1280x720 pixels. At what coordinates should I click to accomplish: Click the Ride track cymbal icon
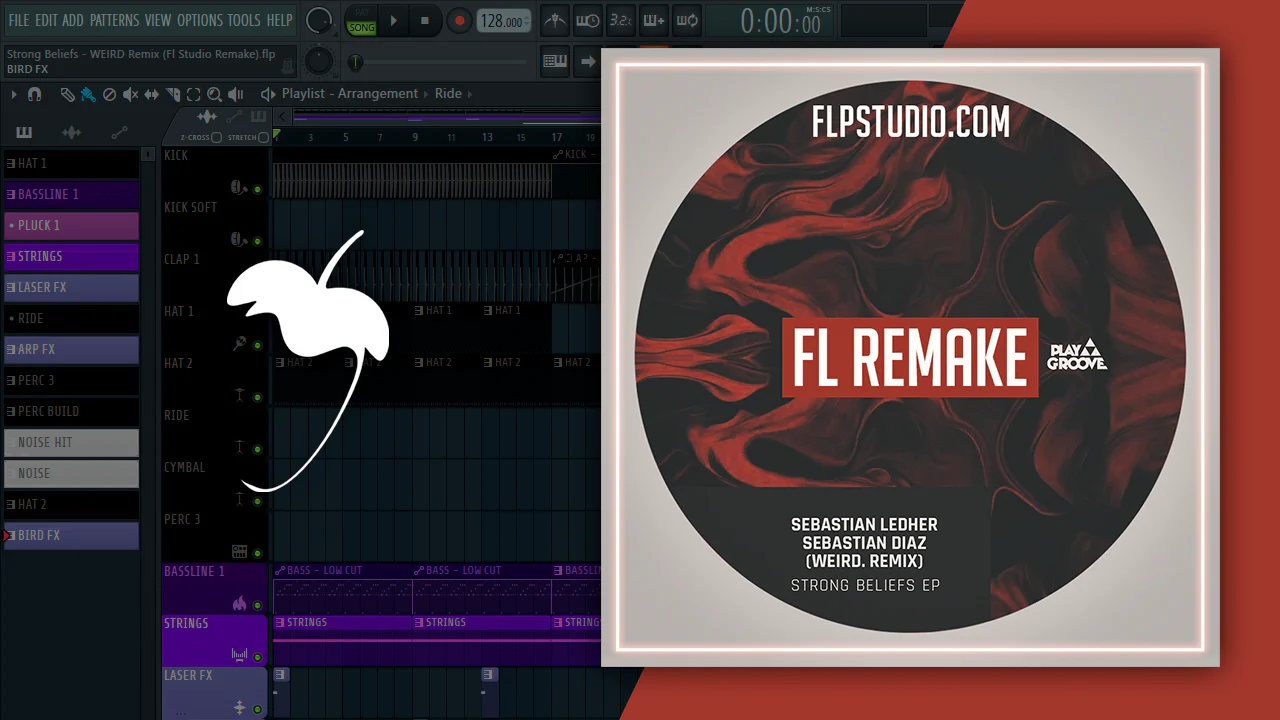point(239,448)
